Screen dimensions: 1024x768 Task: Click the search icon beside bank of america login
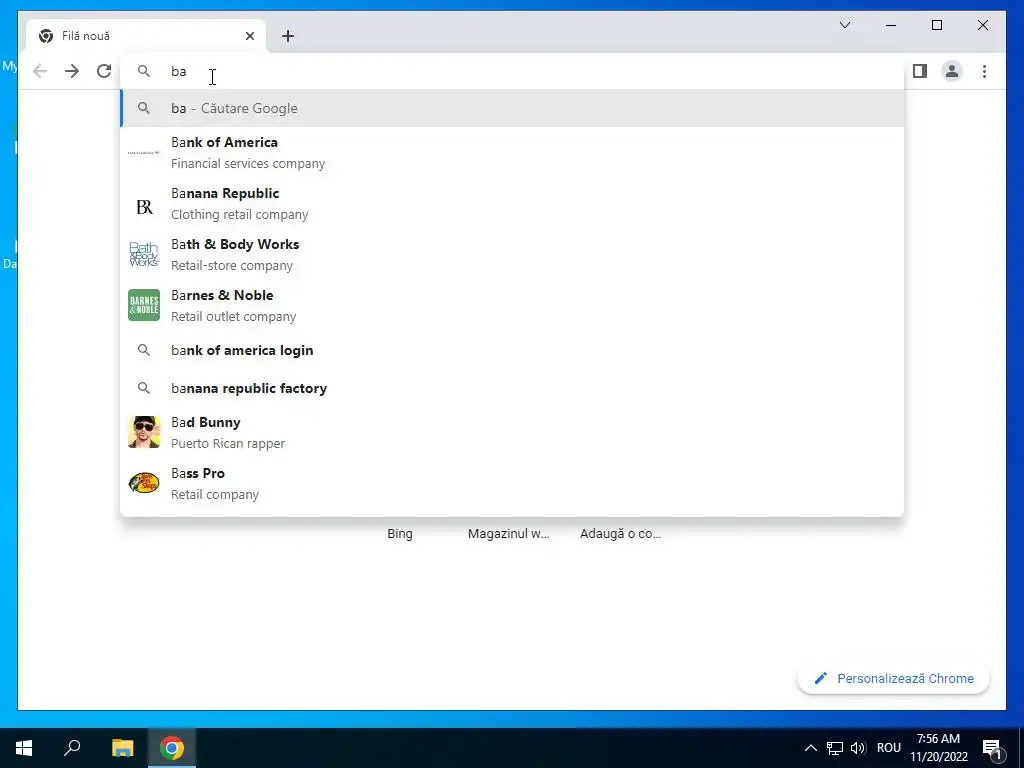(x=144, y=350)
